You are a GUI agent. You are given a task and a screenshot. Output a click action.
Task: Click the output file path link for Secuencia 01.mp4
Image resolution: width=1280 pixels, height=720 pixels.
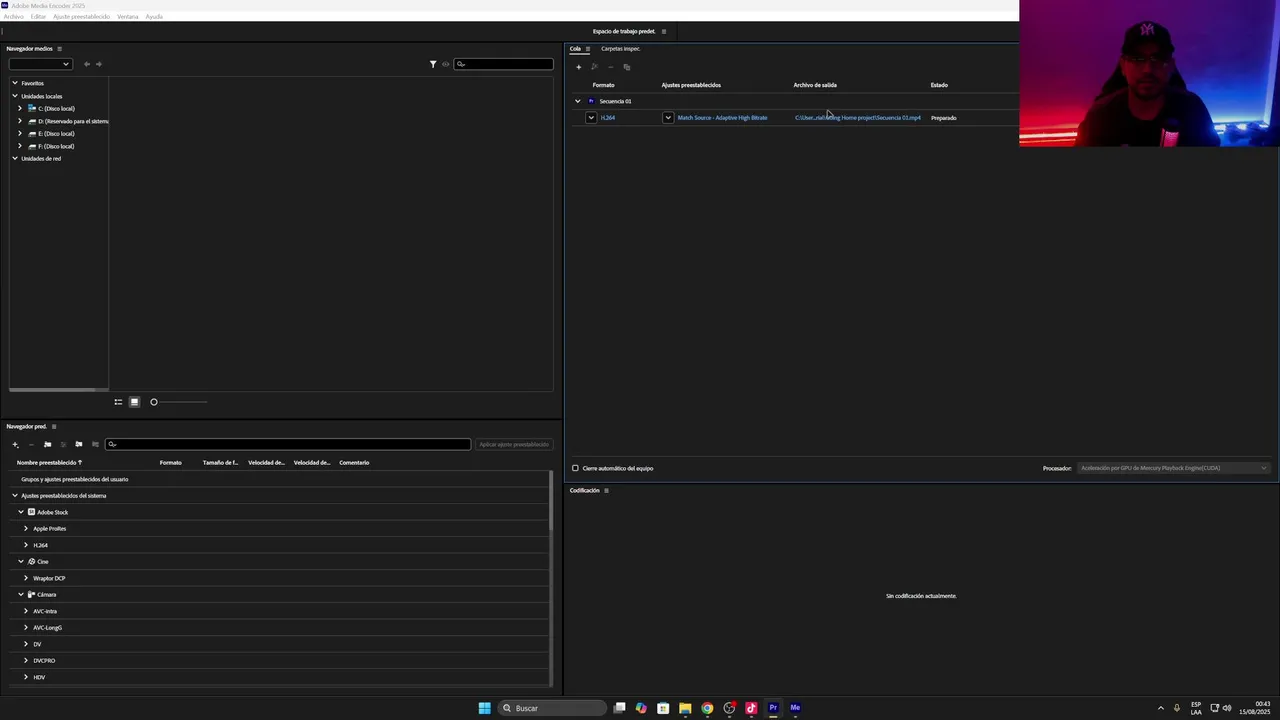pos(858,118)
